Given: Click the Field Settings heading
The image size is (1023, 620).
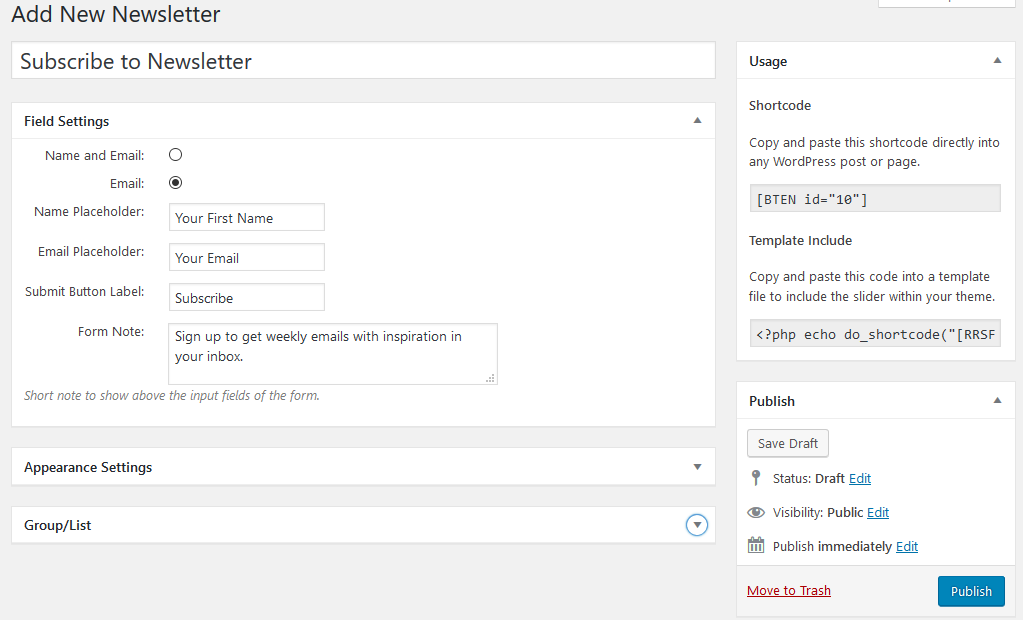Looking at the screenshot, I should (x=67, y=121).
